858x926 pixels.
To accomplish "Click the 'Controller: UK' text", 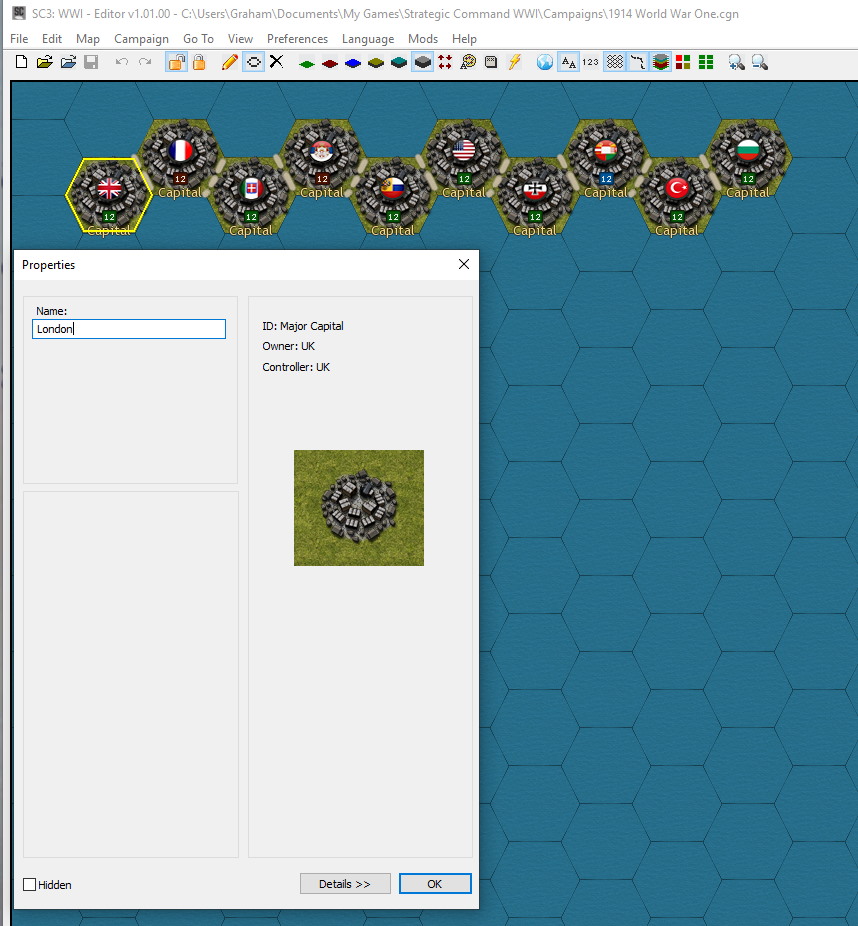I will click(x=296, y=367).
